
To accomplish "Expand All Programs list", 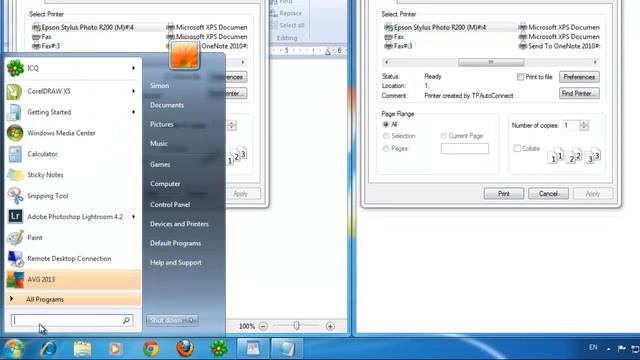I will point(73,300).
